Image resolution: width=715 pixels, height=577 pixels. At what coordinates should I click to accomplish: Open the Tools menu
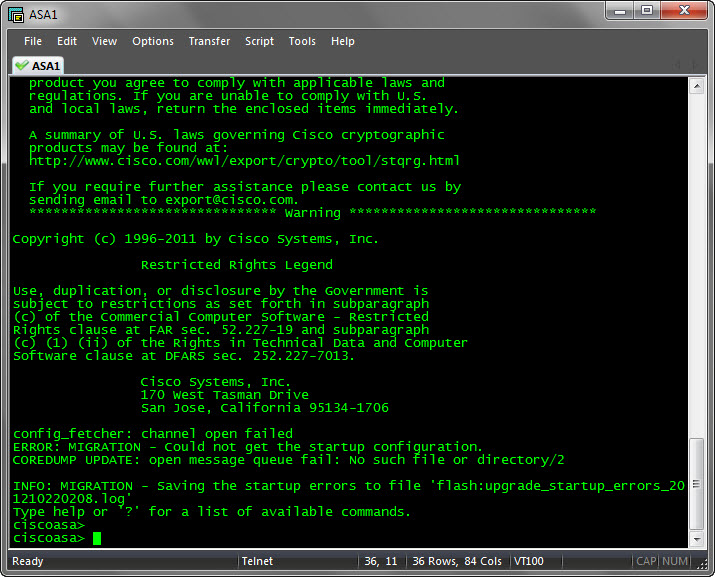coord(302,41)
